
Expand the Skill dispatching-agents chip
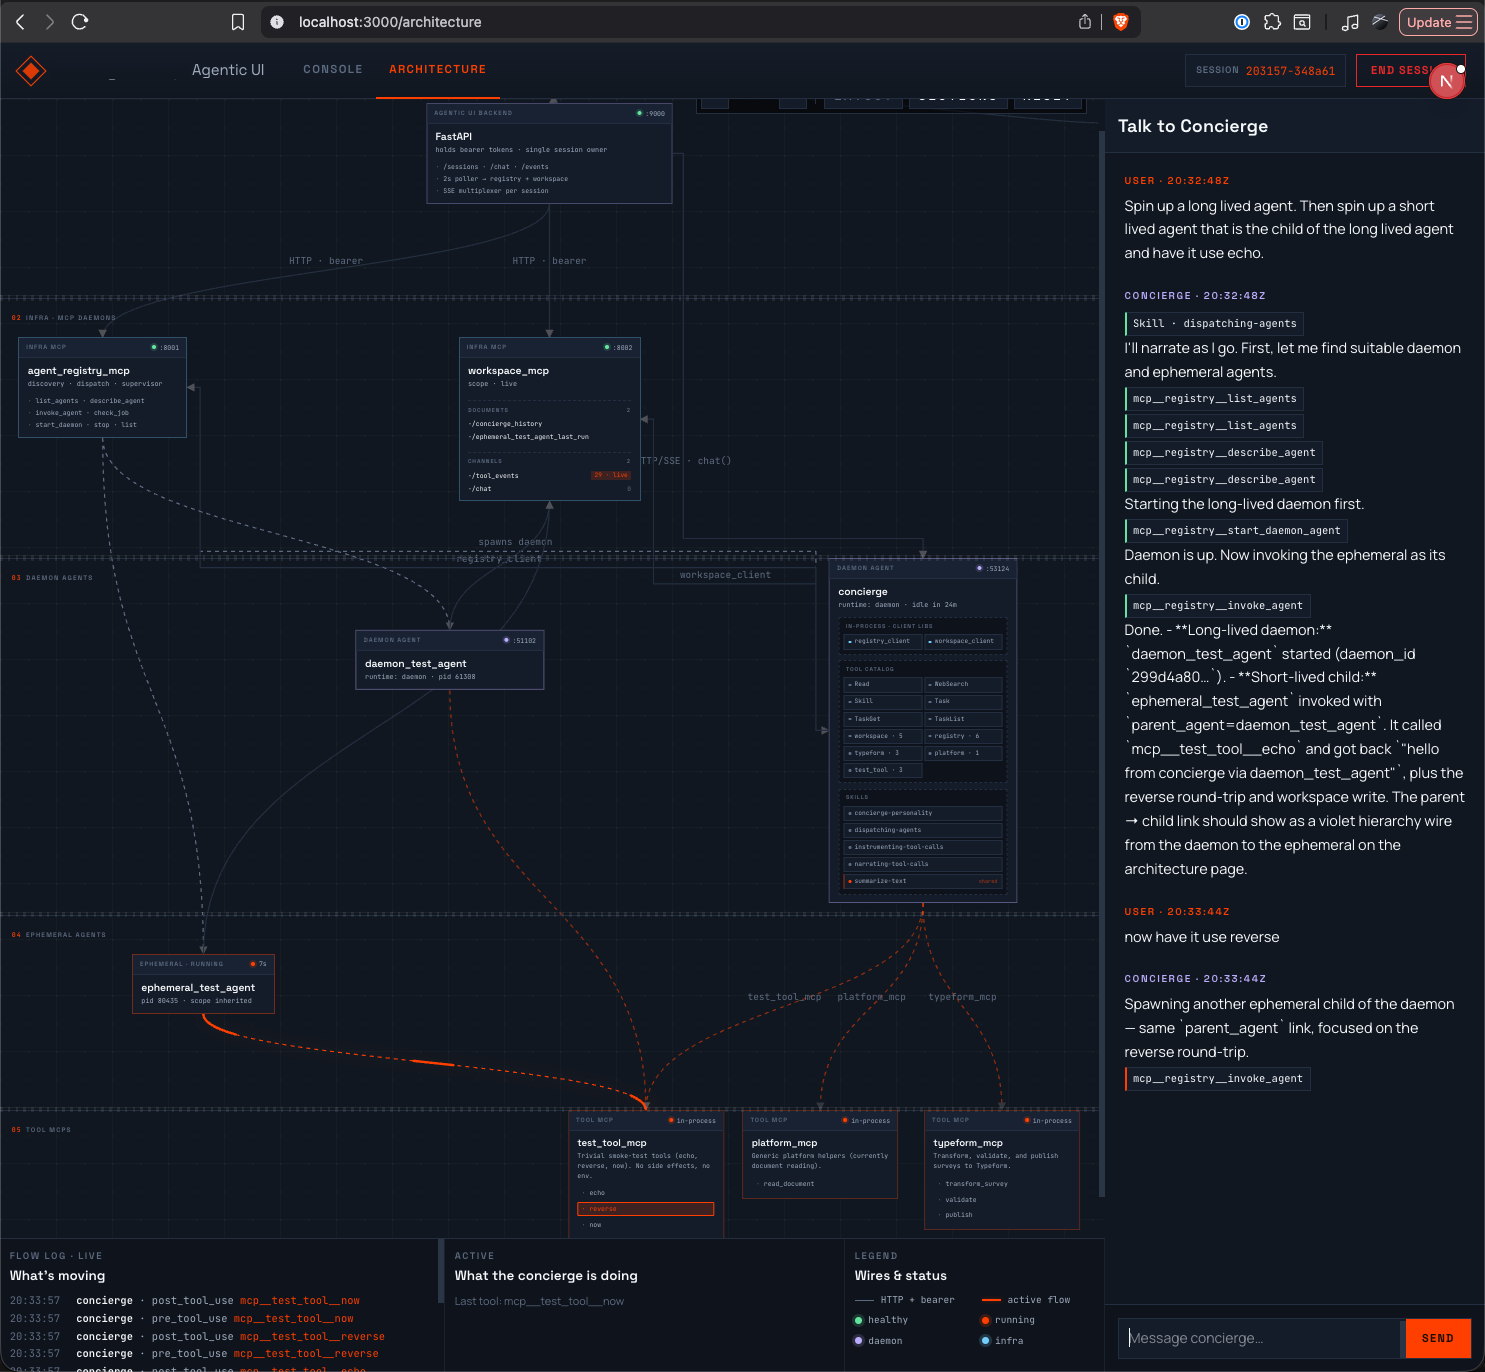coord(1214,323)
